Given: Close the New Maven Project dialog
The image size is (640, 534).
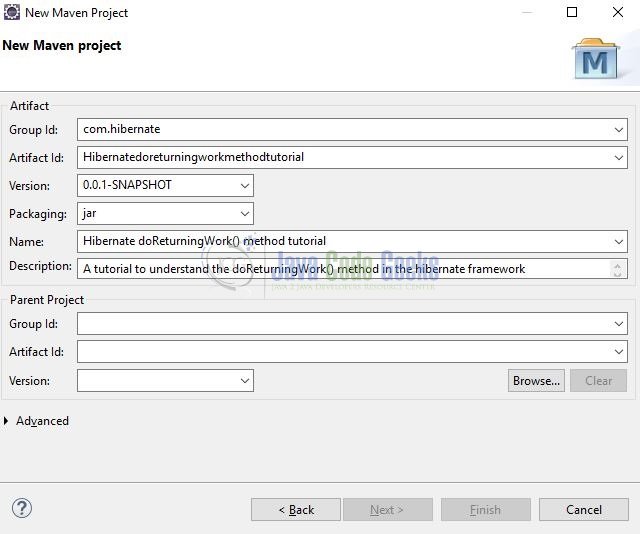Looking at the screenshot, I should pos(618,12).
